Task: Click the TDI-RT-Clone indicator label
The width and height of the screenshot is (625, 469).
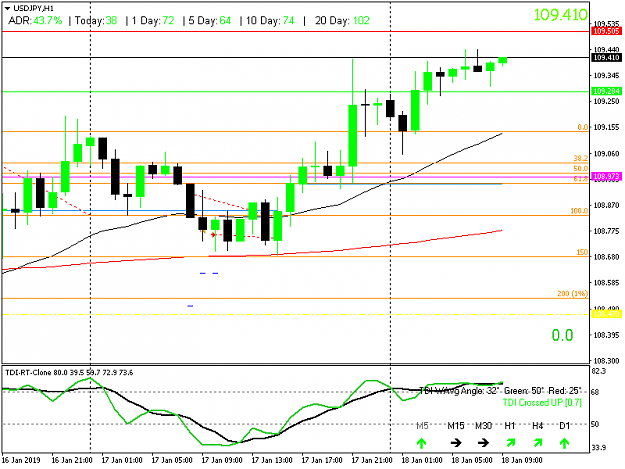Action: [x=69, y=373]
